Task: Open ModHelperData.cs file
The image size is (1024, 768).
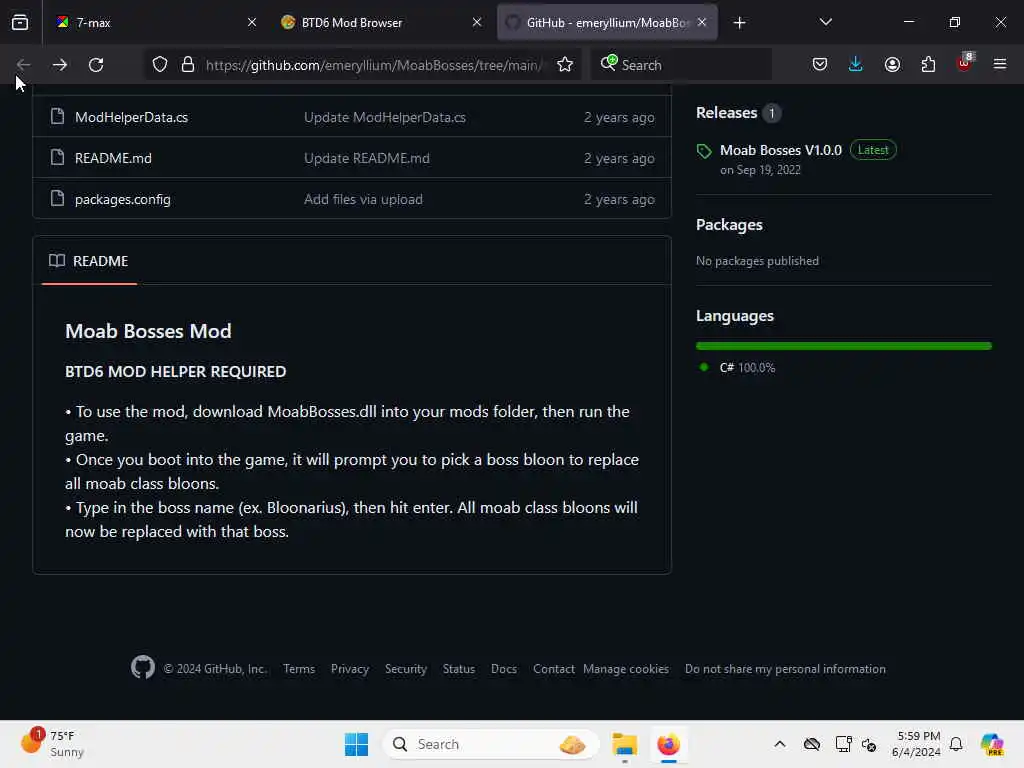Action: (x=131, y=118)
